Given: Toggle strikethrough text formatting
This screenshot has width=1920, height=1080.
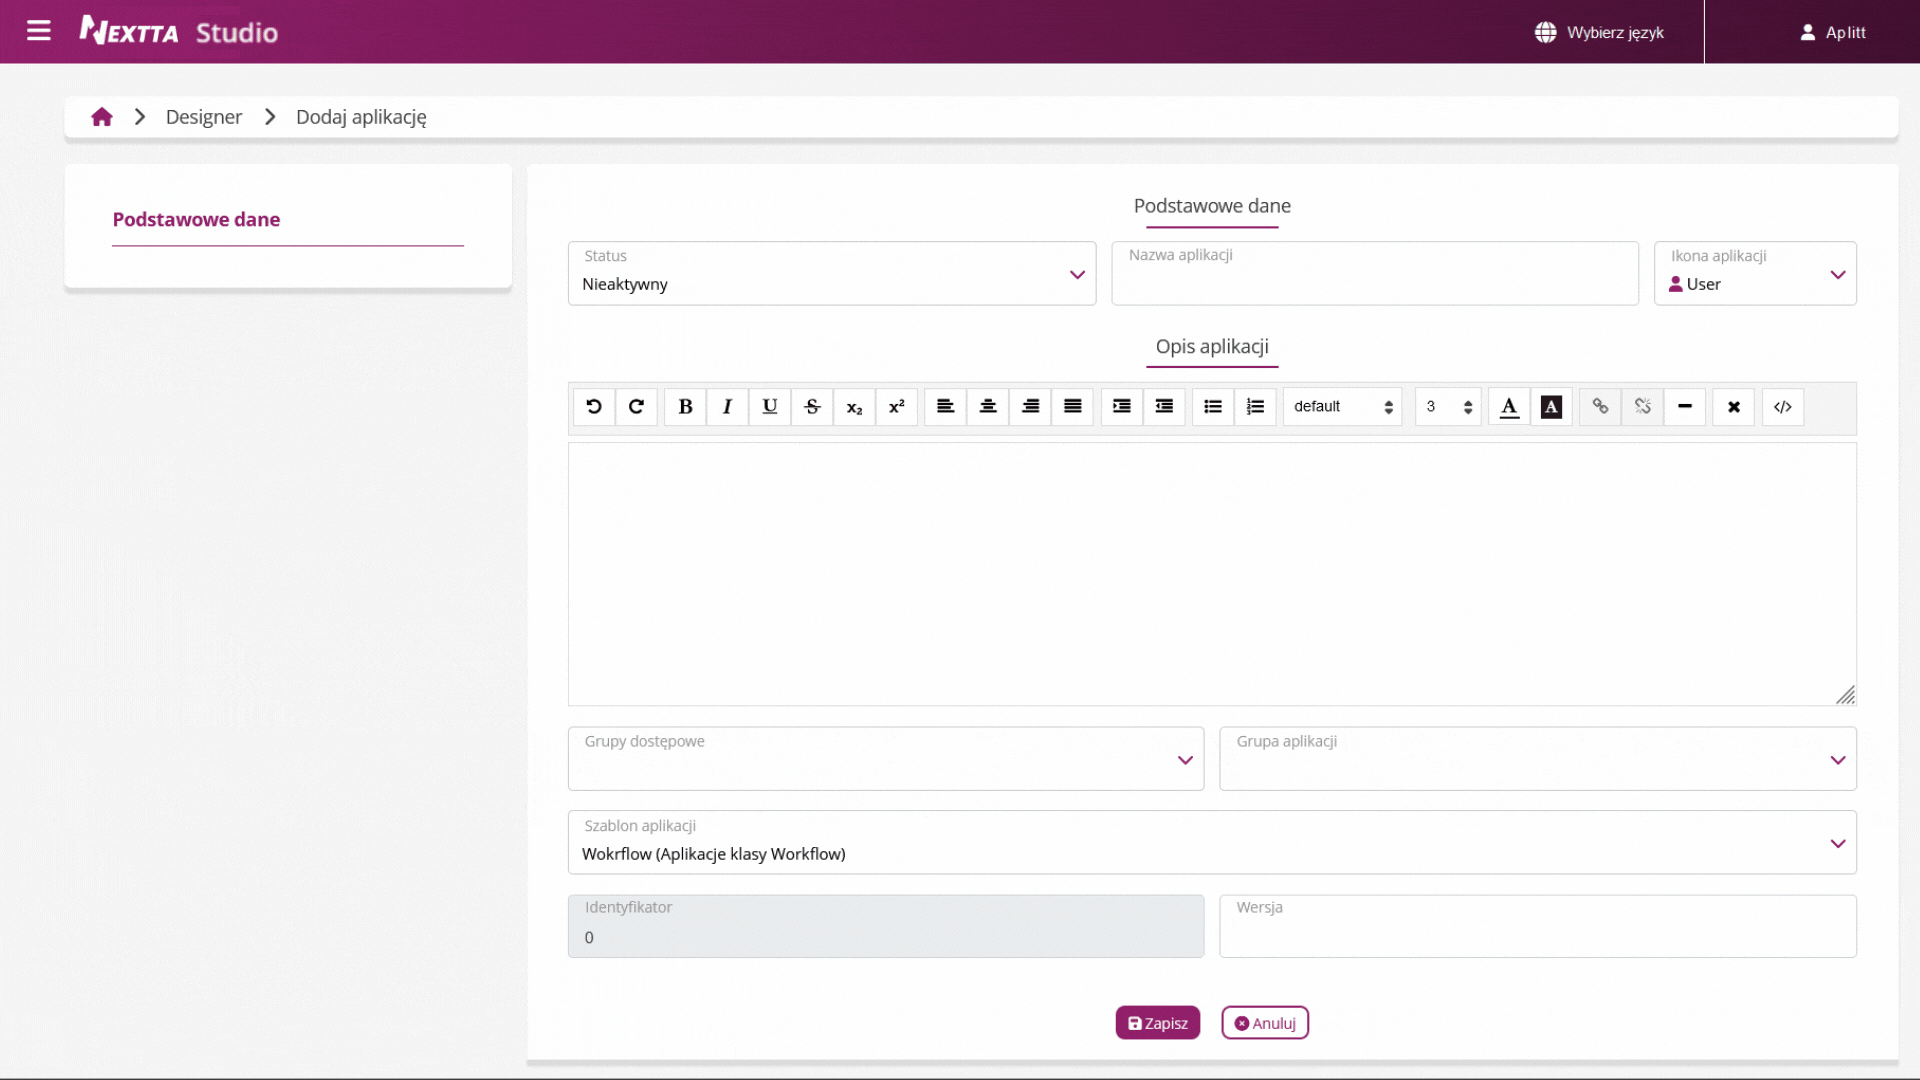Looking at the screenshot, I should 812,407.
